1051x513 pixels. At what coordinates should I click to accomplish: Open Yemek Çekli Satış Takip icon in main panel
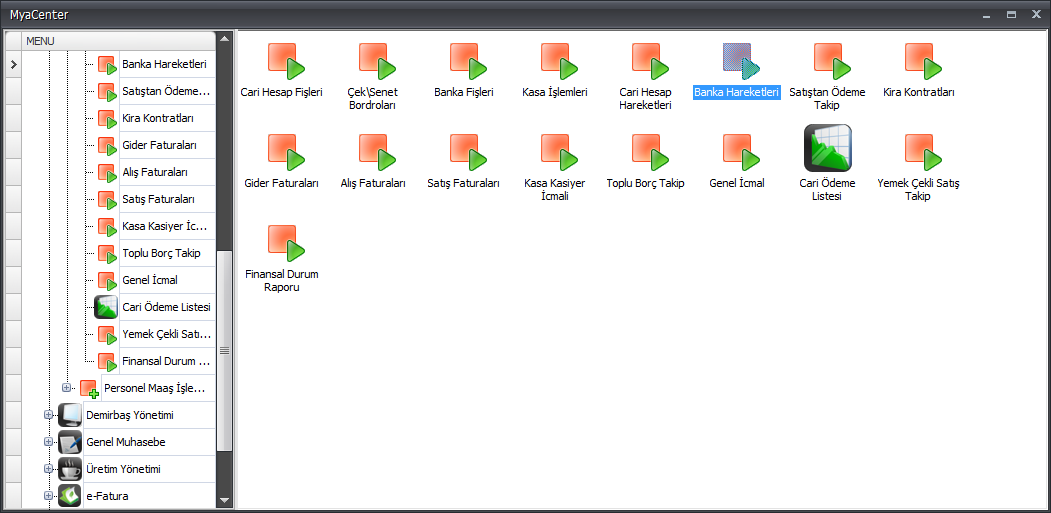tap(924, 152)
